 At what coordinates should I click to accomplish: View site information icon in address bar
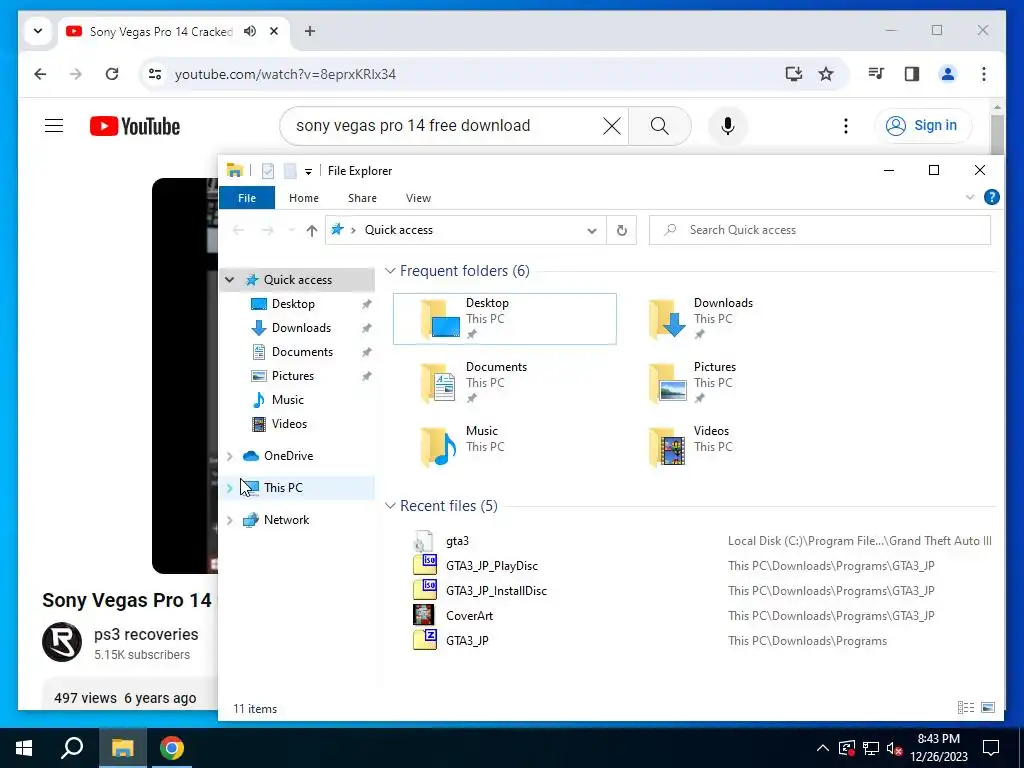[155, 74]
